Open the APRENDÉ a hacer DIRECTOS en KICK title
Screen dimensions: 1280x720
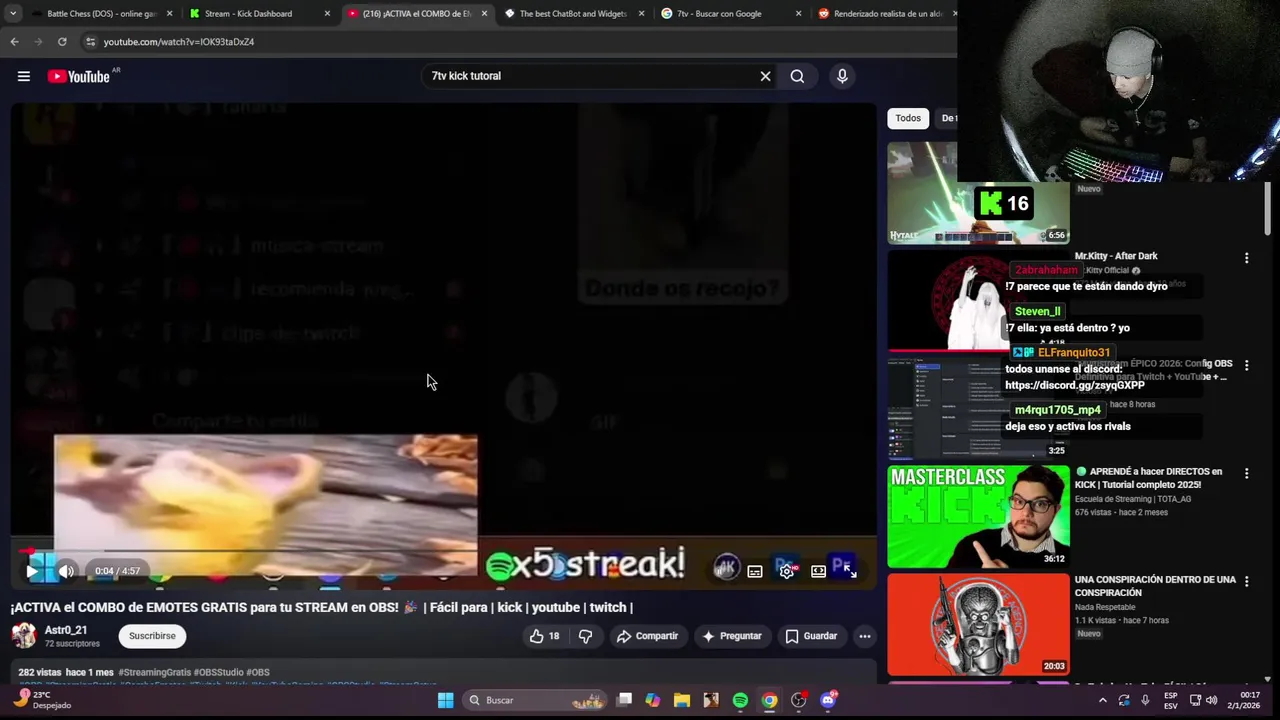tap(1148, 478)
